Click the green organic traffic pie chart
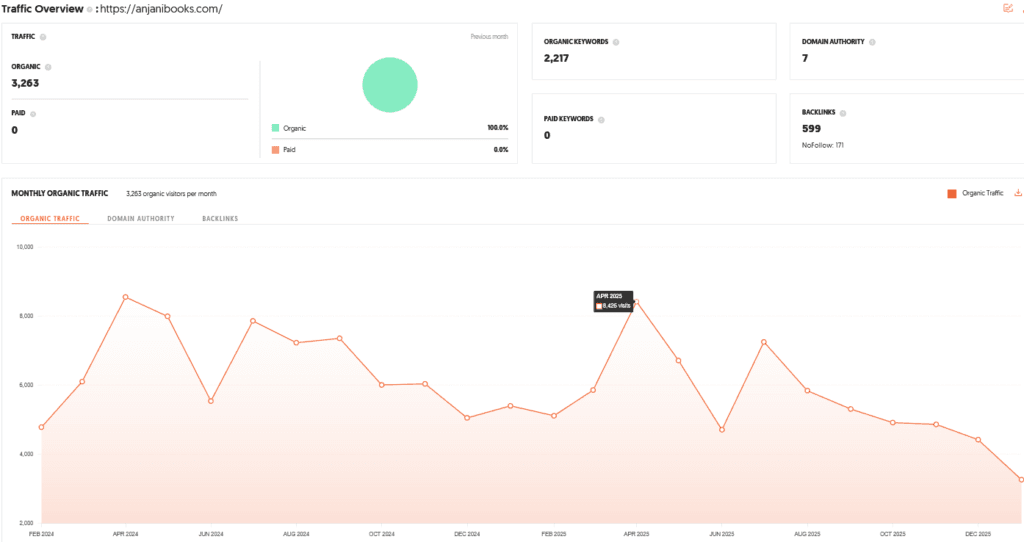Image resolution: width=1024 pixels, height=542 pixels. (x=389, y=84)
